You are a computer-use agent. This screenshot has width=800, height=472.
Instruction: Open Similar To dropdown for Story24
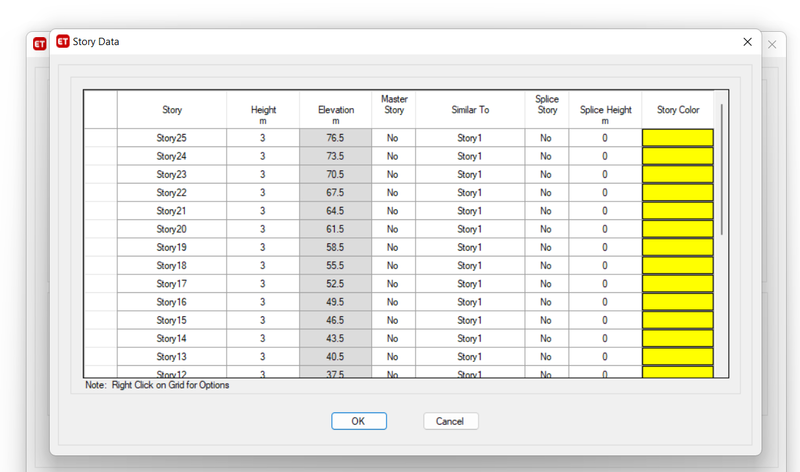point(470,156)
